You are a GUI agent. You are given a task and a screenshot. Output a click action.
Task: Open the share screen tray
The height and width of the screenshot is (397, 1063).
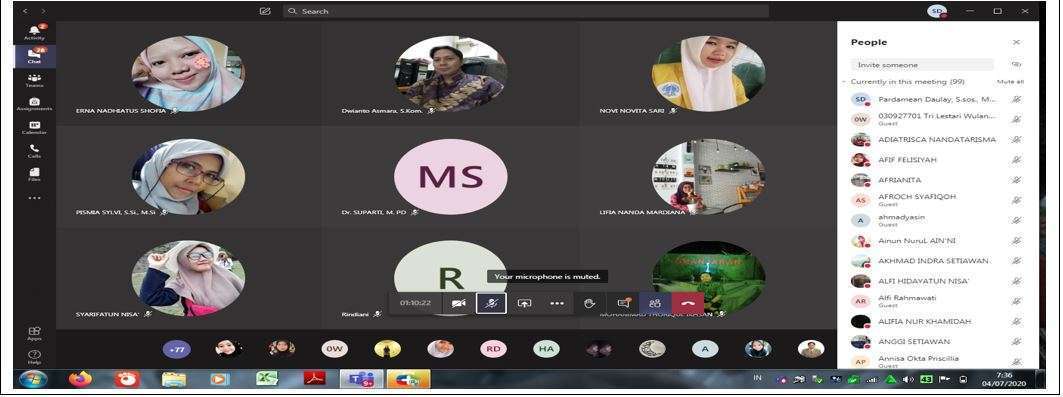[x=524, y=304]
